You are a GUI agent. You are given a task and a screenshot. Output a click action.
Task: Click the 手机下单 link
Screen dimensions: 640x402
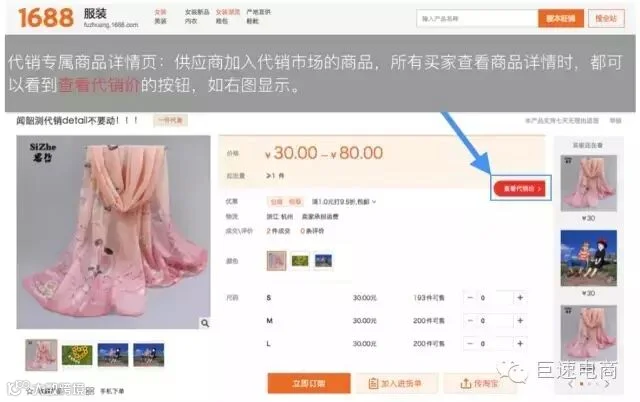click(x=112, y=391)
